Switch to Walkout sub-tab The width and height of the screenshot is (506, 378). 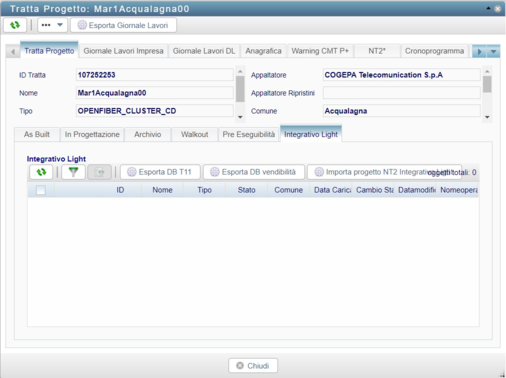pos(195,134)
